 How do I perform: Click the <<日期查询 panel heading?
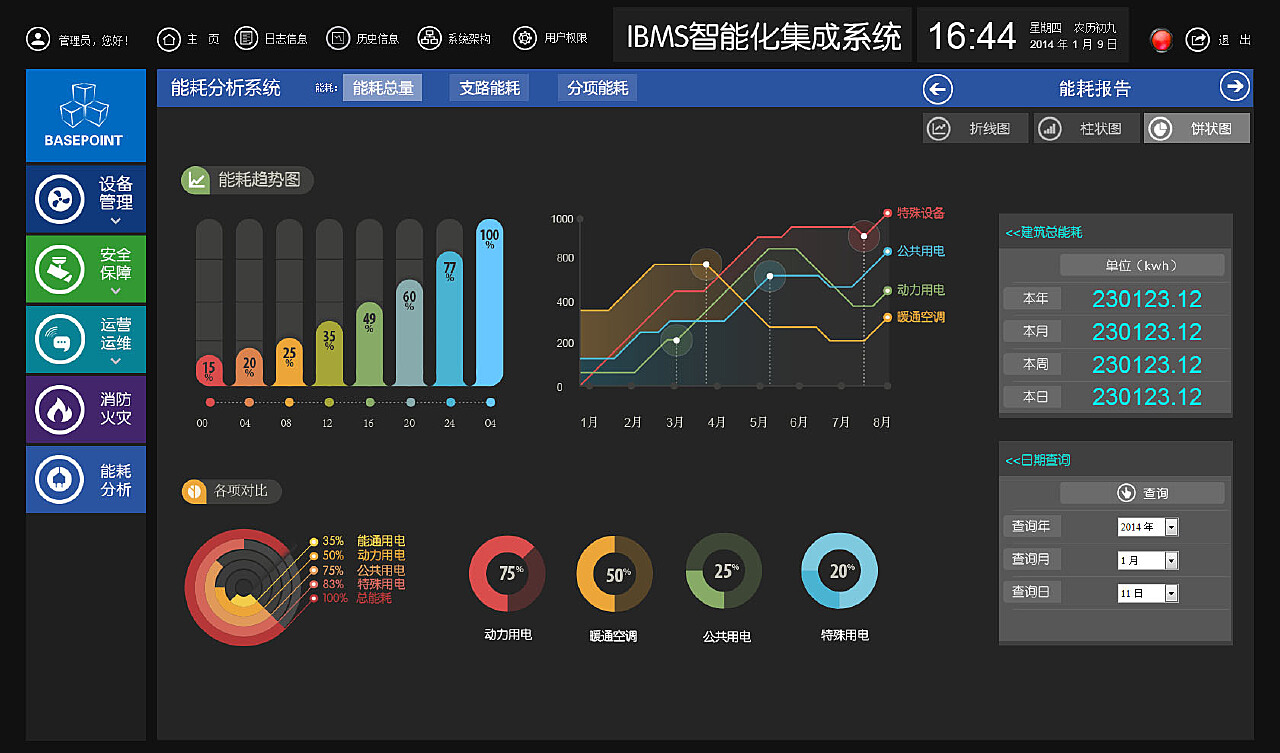point(1037,460)
